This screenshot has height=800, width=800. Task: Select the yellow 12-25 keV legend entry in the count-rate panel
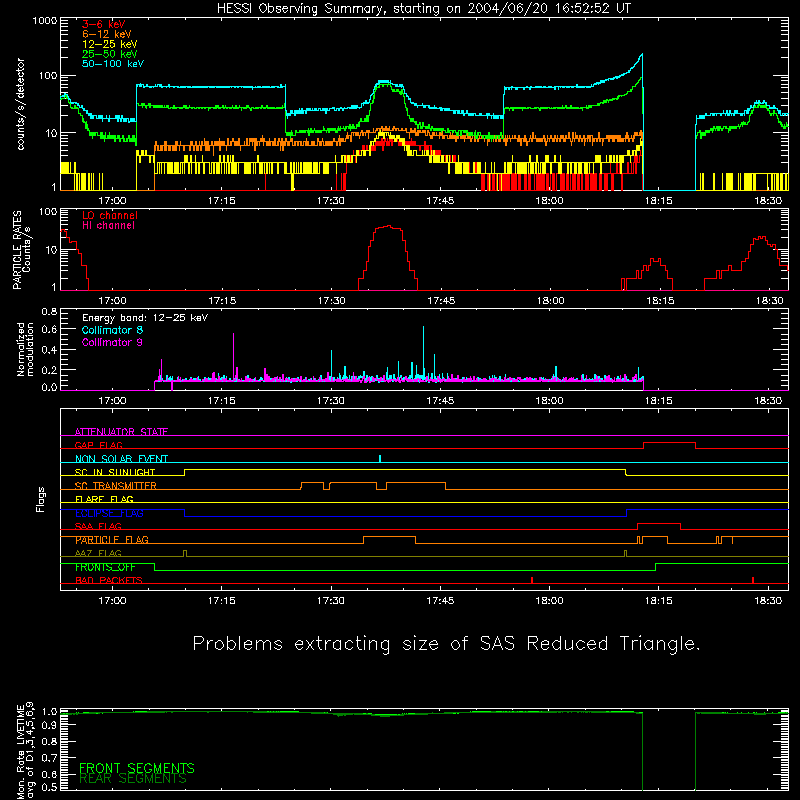tap(109, 44)
